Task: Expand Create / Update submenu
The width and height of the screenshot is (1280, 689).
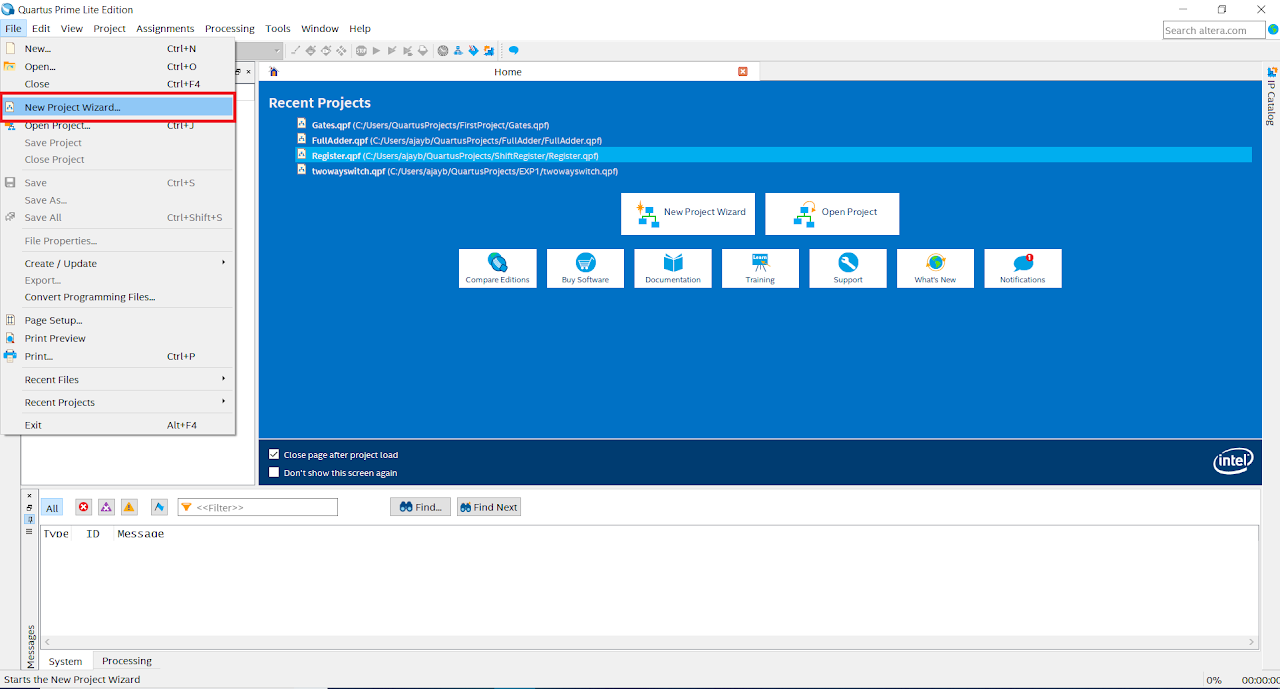Action: click(x=118, y=263)
